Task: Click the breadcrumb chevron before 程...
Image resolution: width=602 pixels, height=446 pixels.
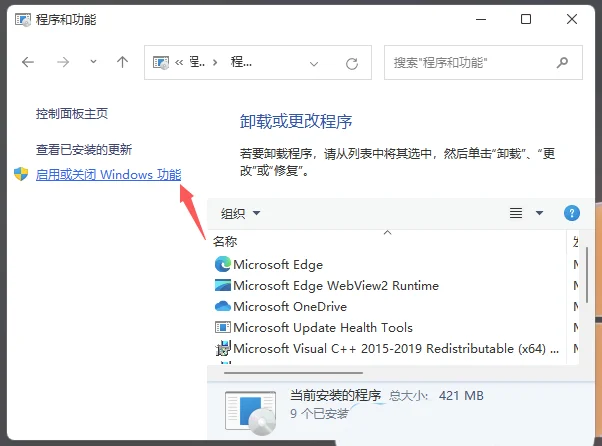Action: coord(215,63)
